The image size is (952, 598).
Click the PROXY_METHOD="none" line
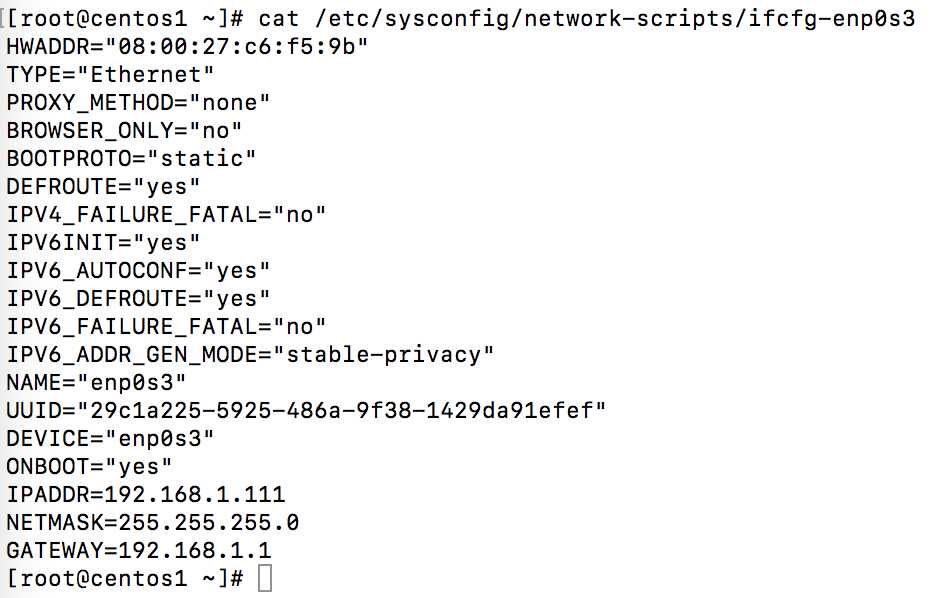coord(138,103)
